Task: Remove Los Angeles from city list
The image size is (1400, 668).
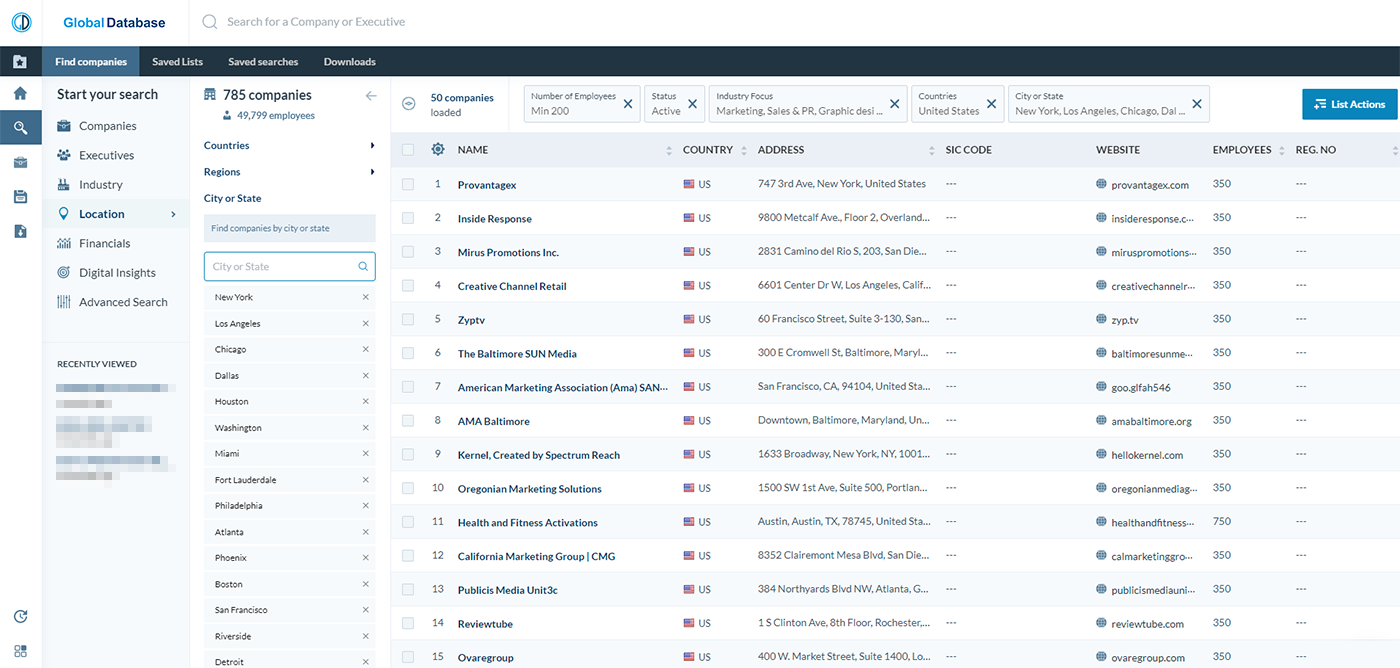Action: tap(365, 323)
